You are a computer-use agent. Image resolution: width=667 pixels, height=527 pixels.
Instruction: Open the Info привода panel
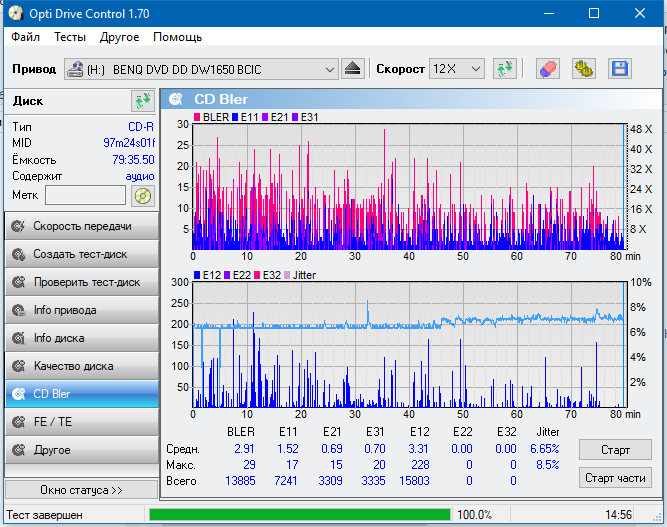[80, 310]
